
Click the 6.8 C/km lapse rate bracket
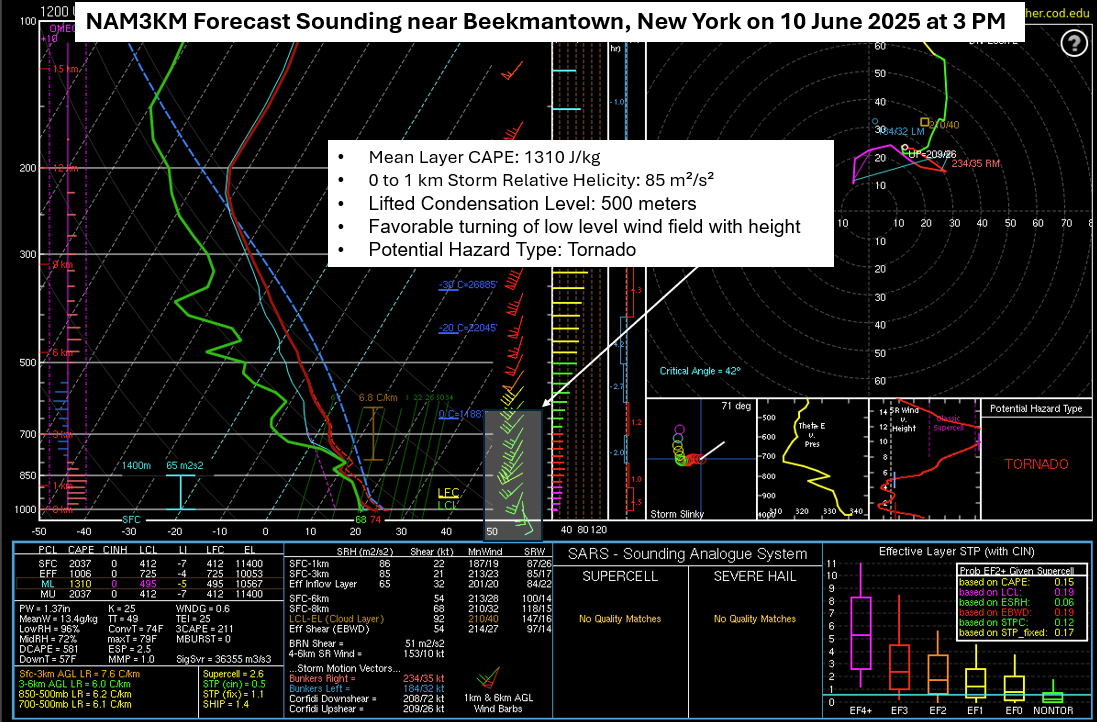coord(373,432)
